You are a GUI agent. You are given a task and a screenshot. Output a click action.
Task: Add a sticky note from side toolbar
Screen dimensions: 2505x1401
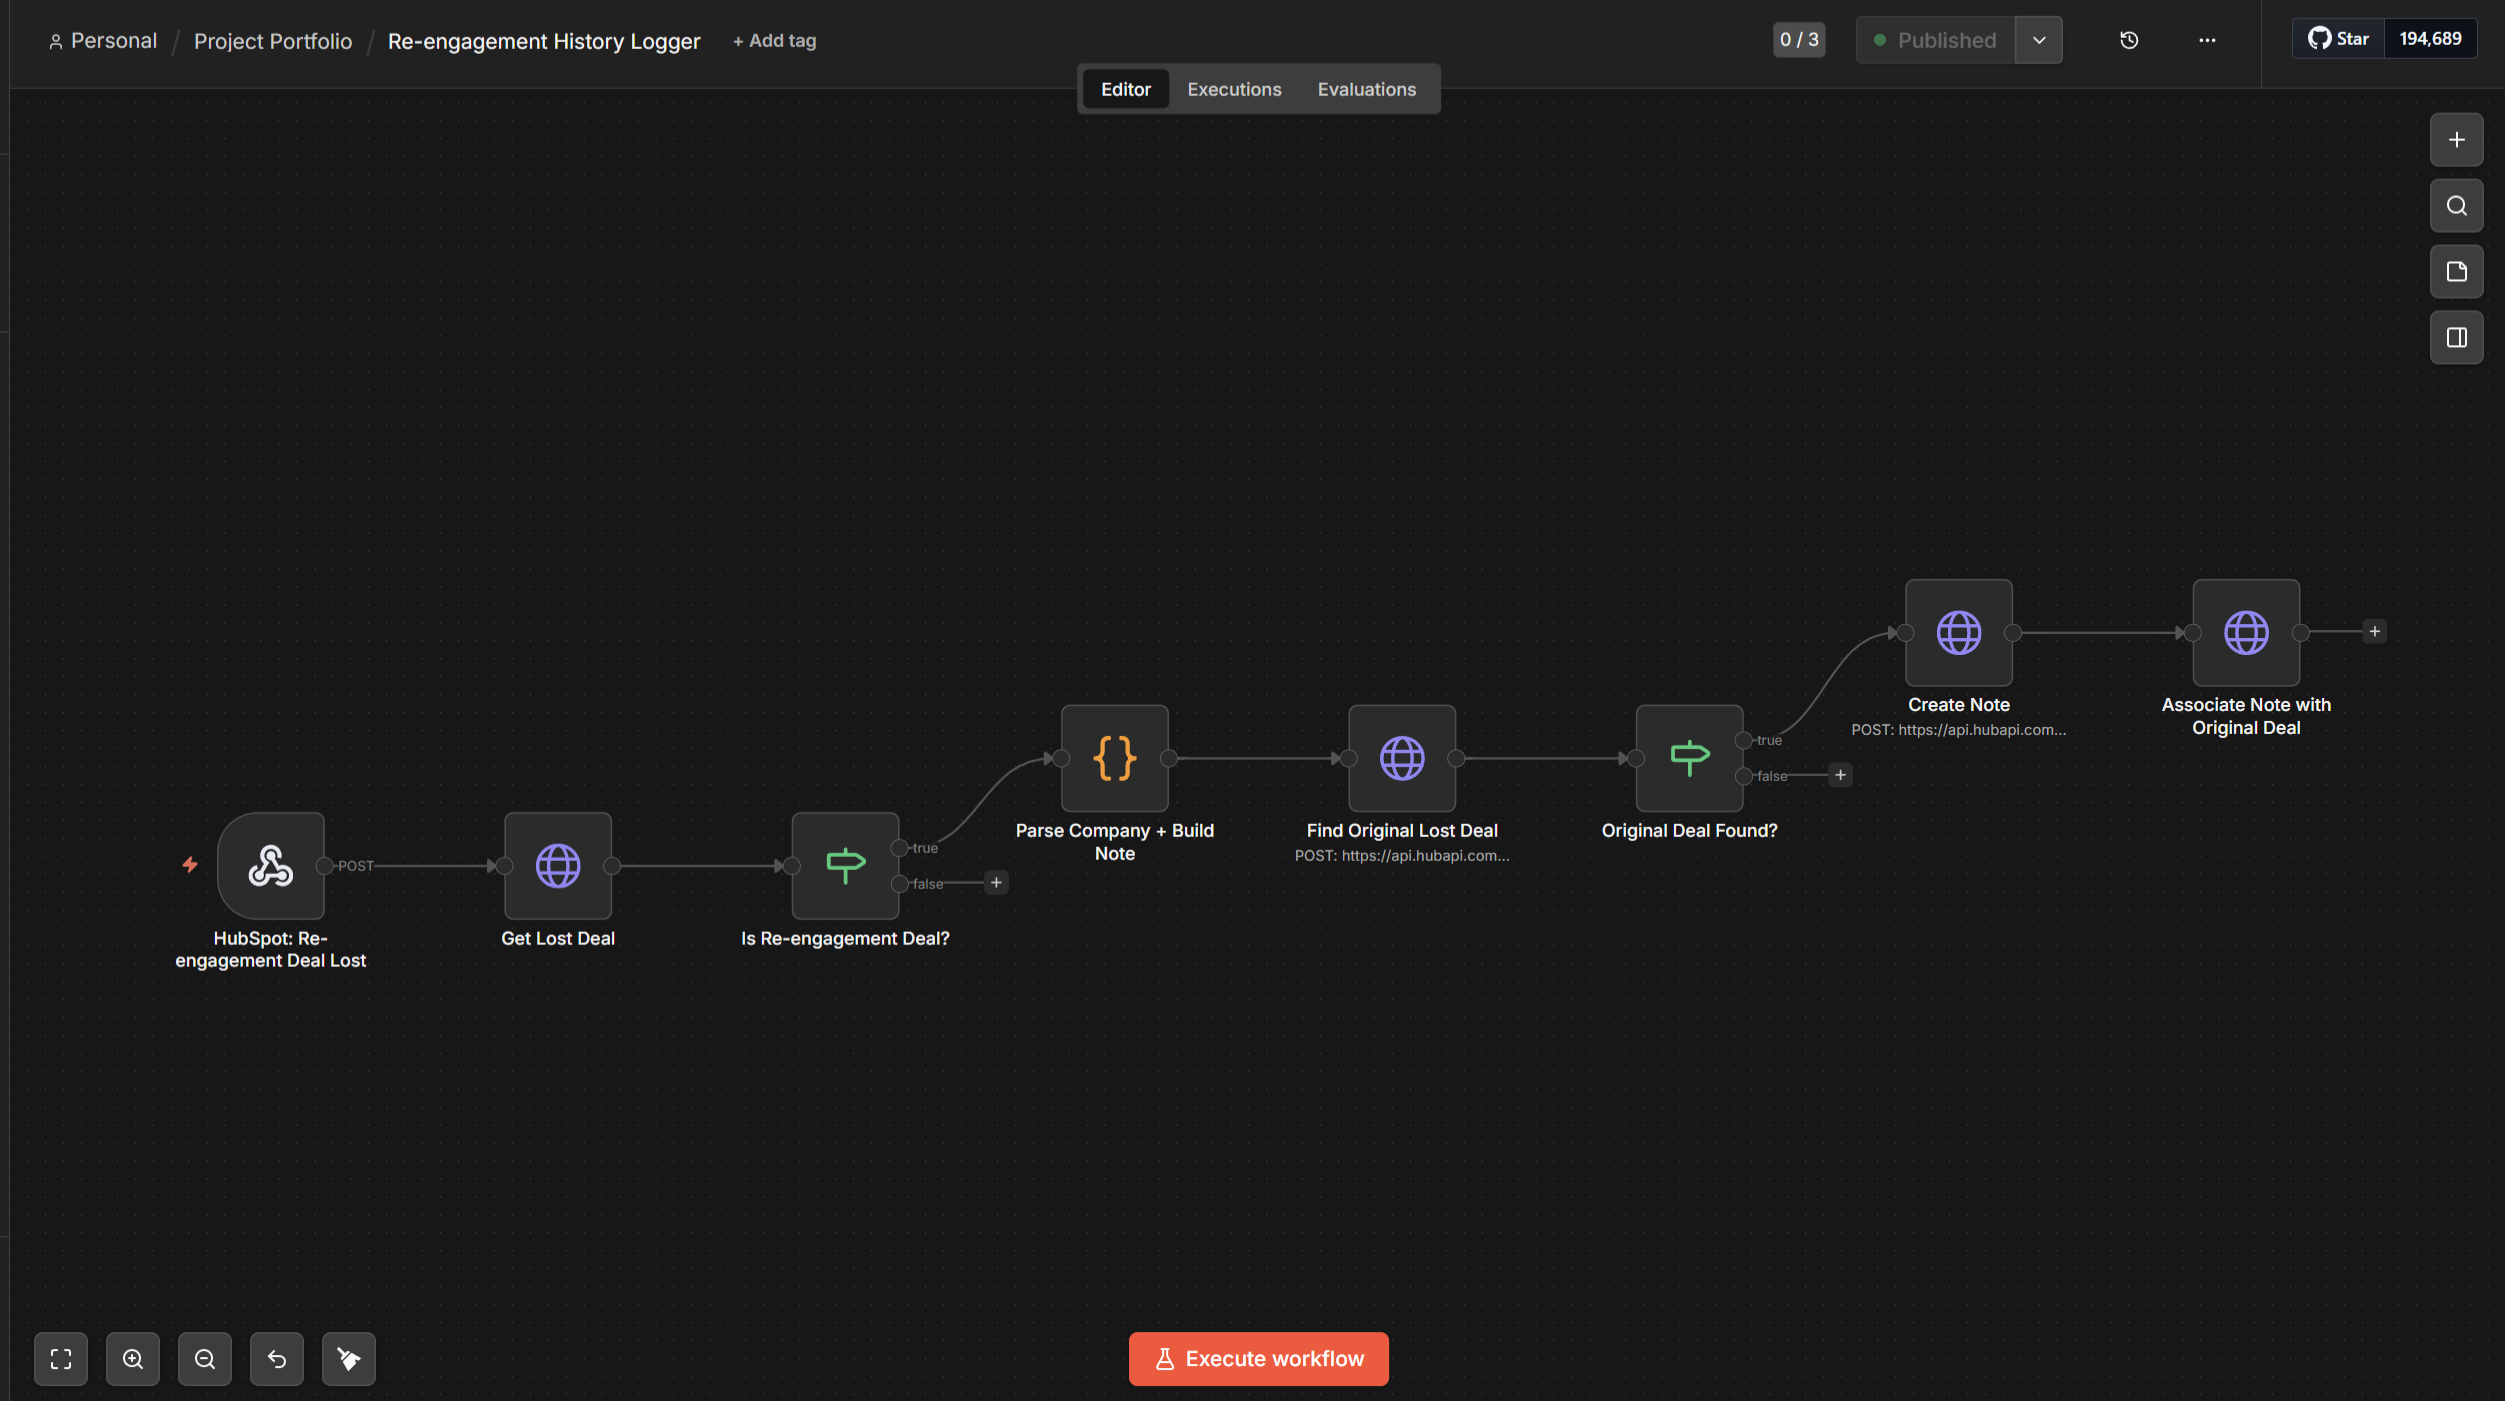click(x=2456, y=271)
